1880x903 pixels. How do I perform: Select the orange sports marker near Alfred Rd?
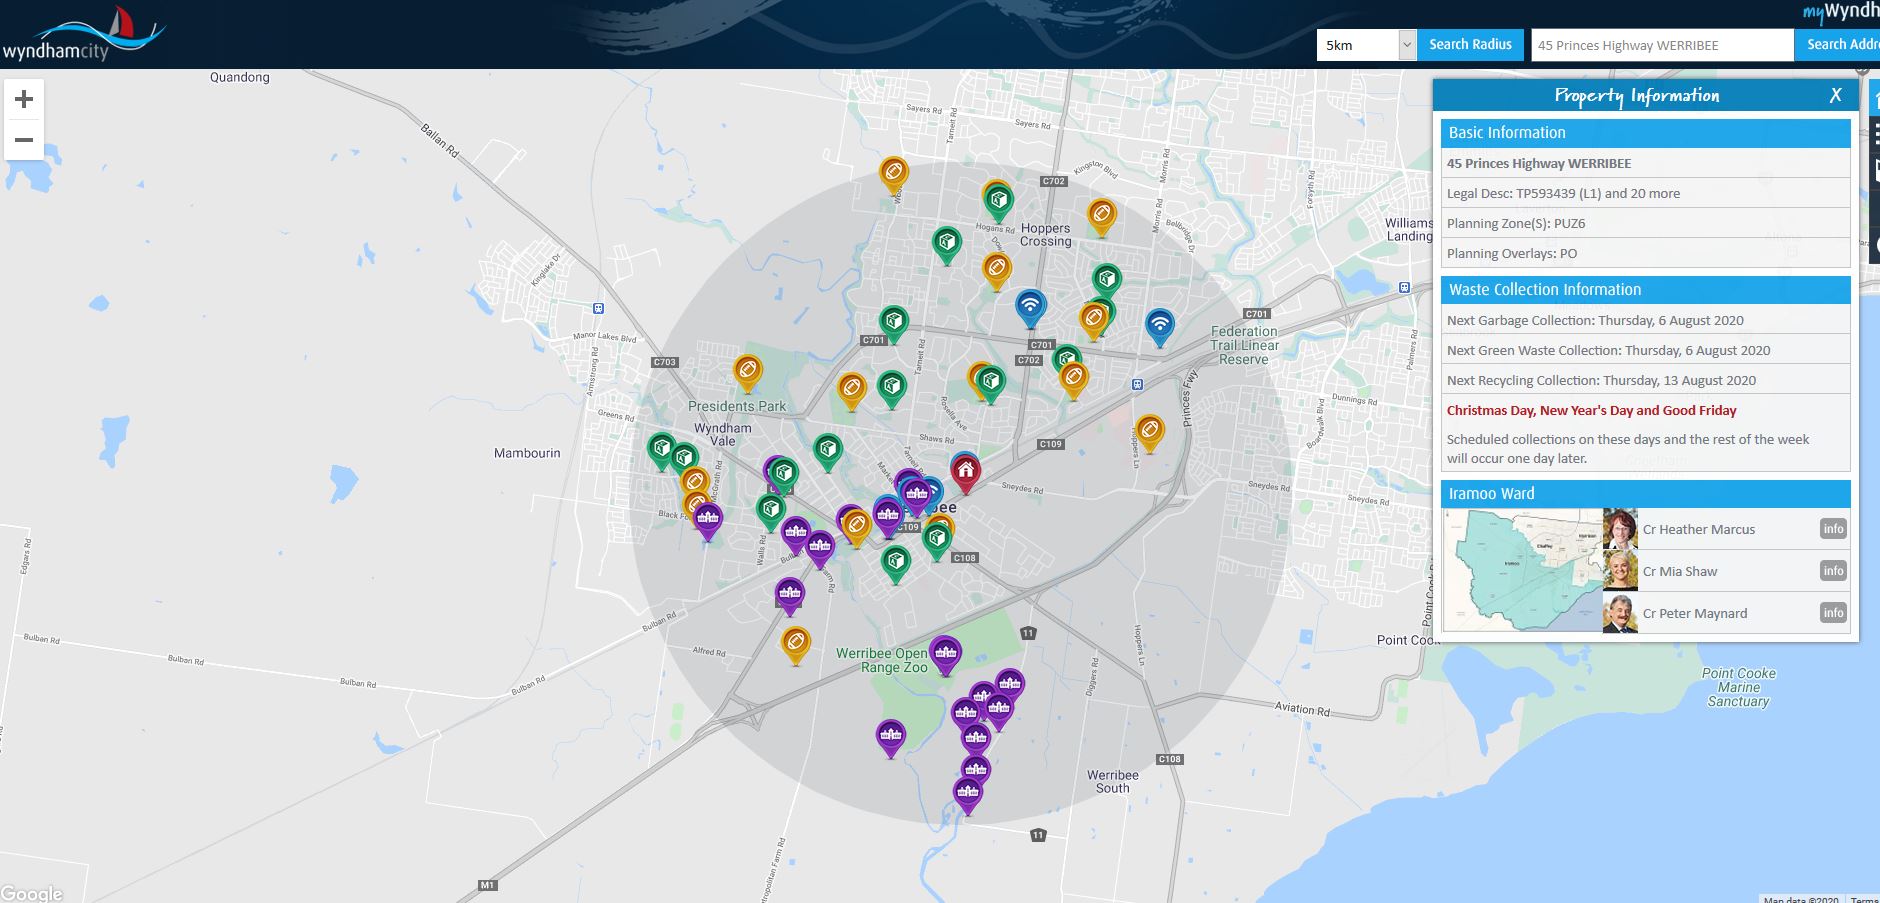tap(795, 644)
